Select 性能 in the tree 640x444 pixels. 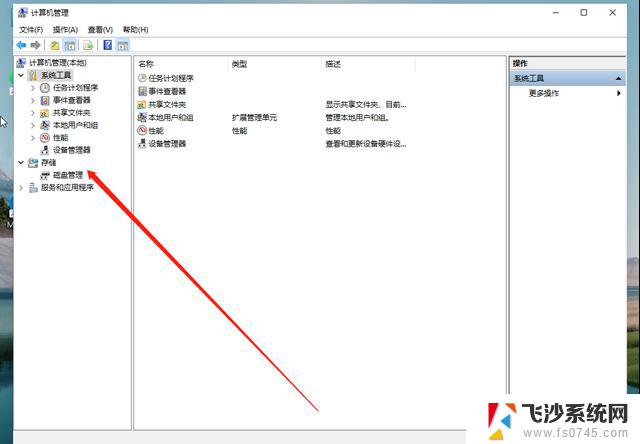(x=60, y=138)
